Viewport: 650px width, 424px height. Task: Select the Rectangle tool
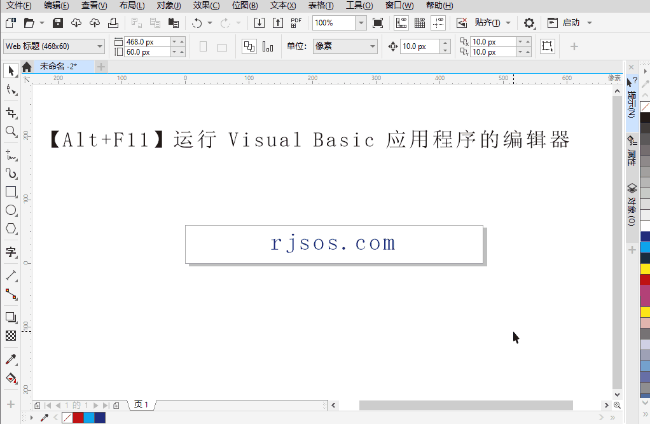tap(11, 192)
